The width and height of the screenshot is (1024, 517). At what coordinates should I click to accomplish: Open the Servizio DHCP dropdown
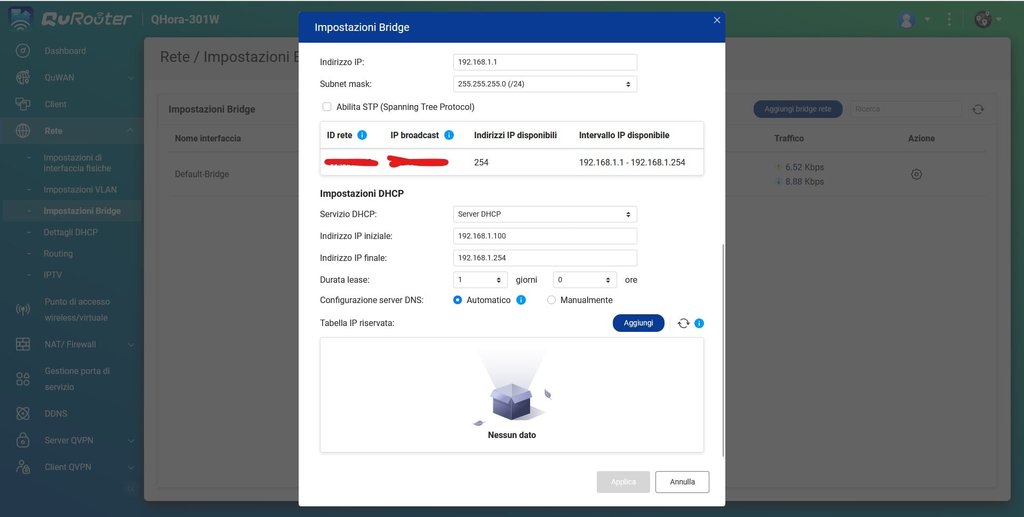[x=545, y=214]
